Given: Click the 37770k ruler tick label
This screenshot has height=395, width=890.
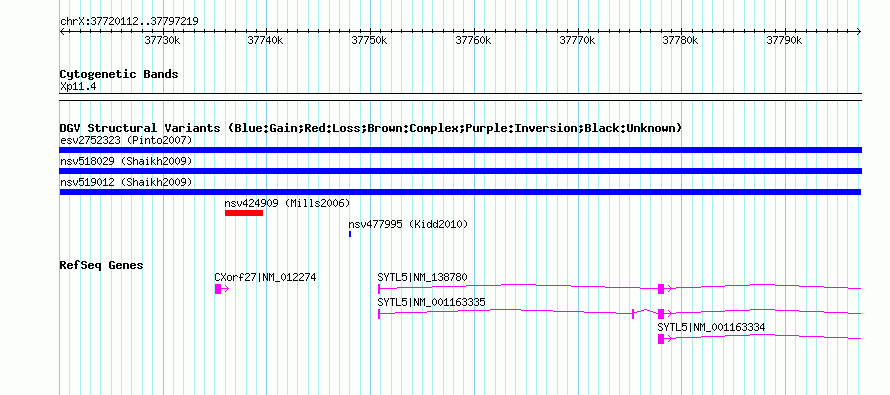Looking at the screenshot, I should coord(577,40).
